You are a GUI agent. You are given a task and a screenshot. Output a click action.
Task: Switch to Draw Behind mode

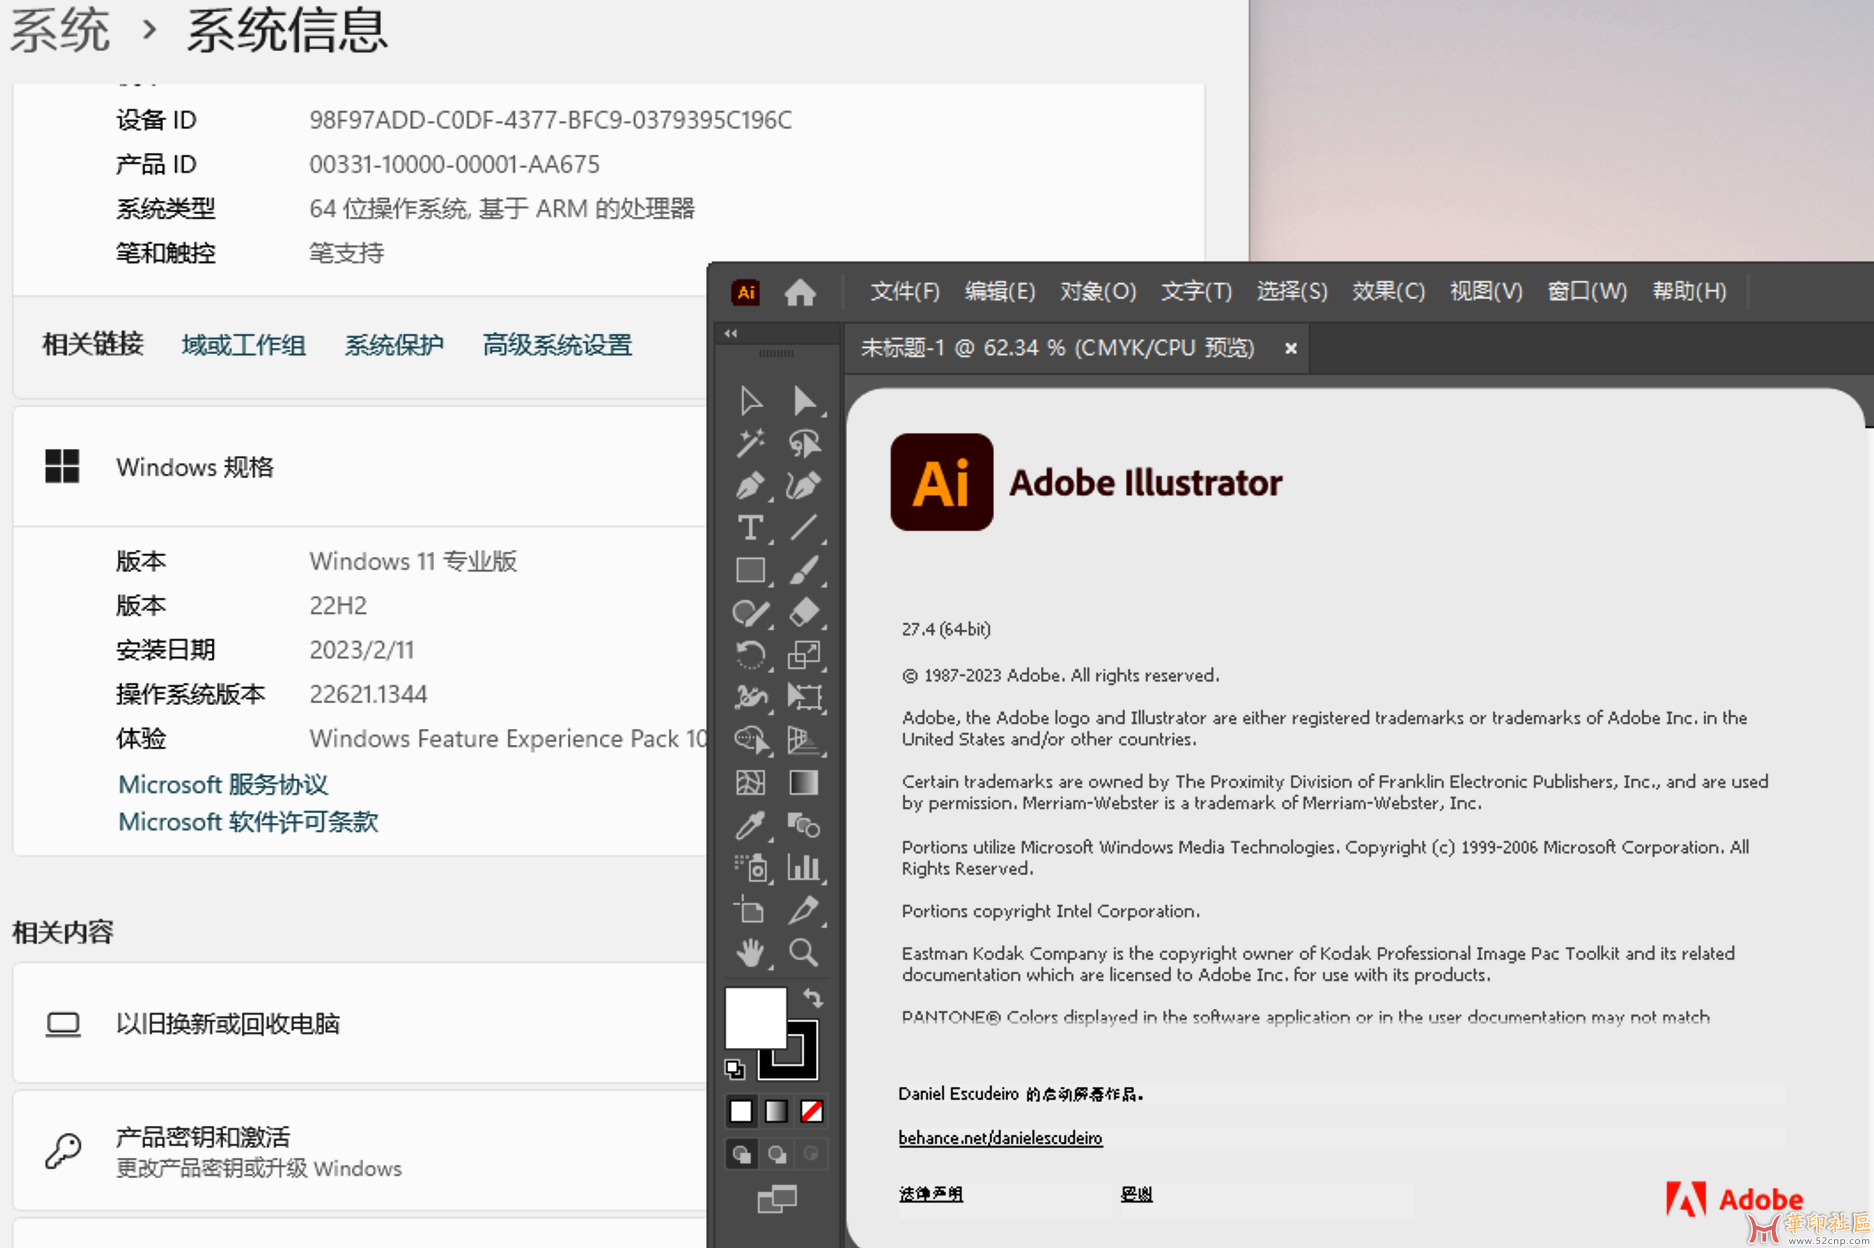777,1154
